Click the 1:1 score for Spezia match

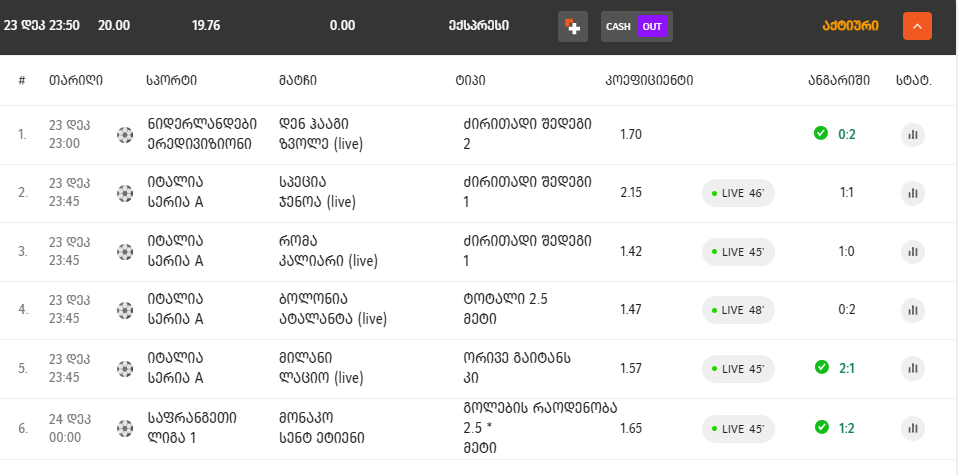[x=847, y=193]
